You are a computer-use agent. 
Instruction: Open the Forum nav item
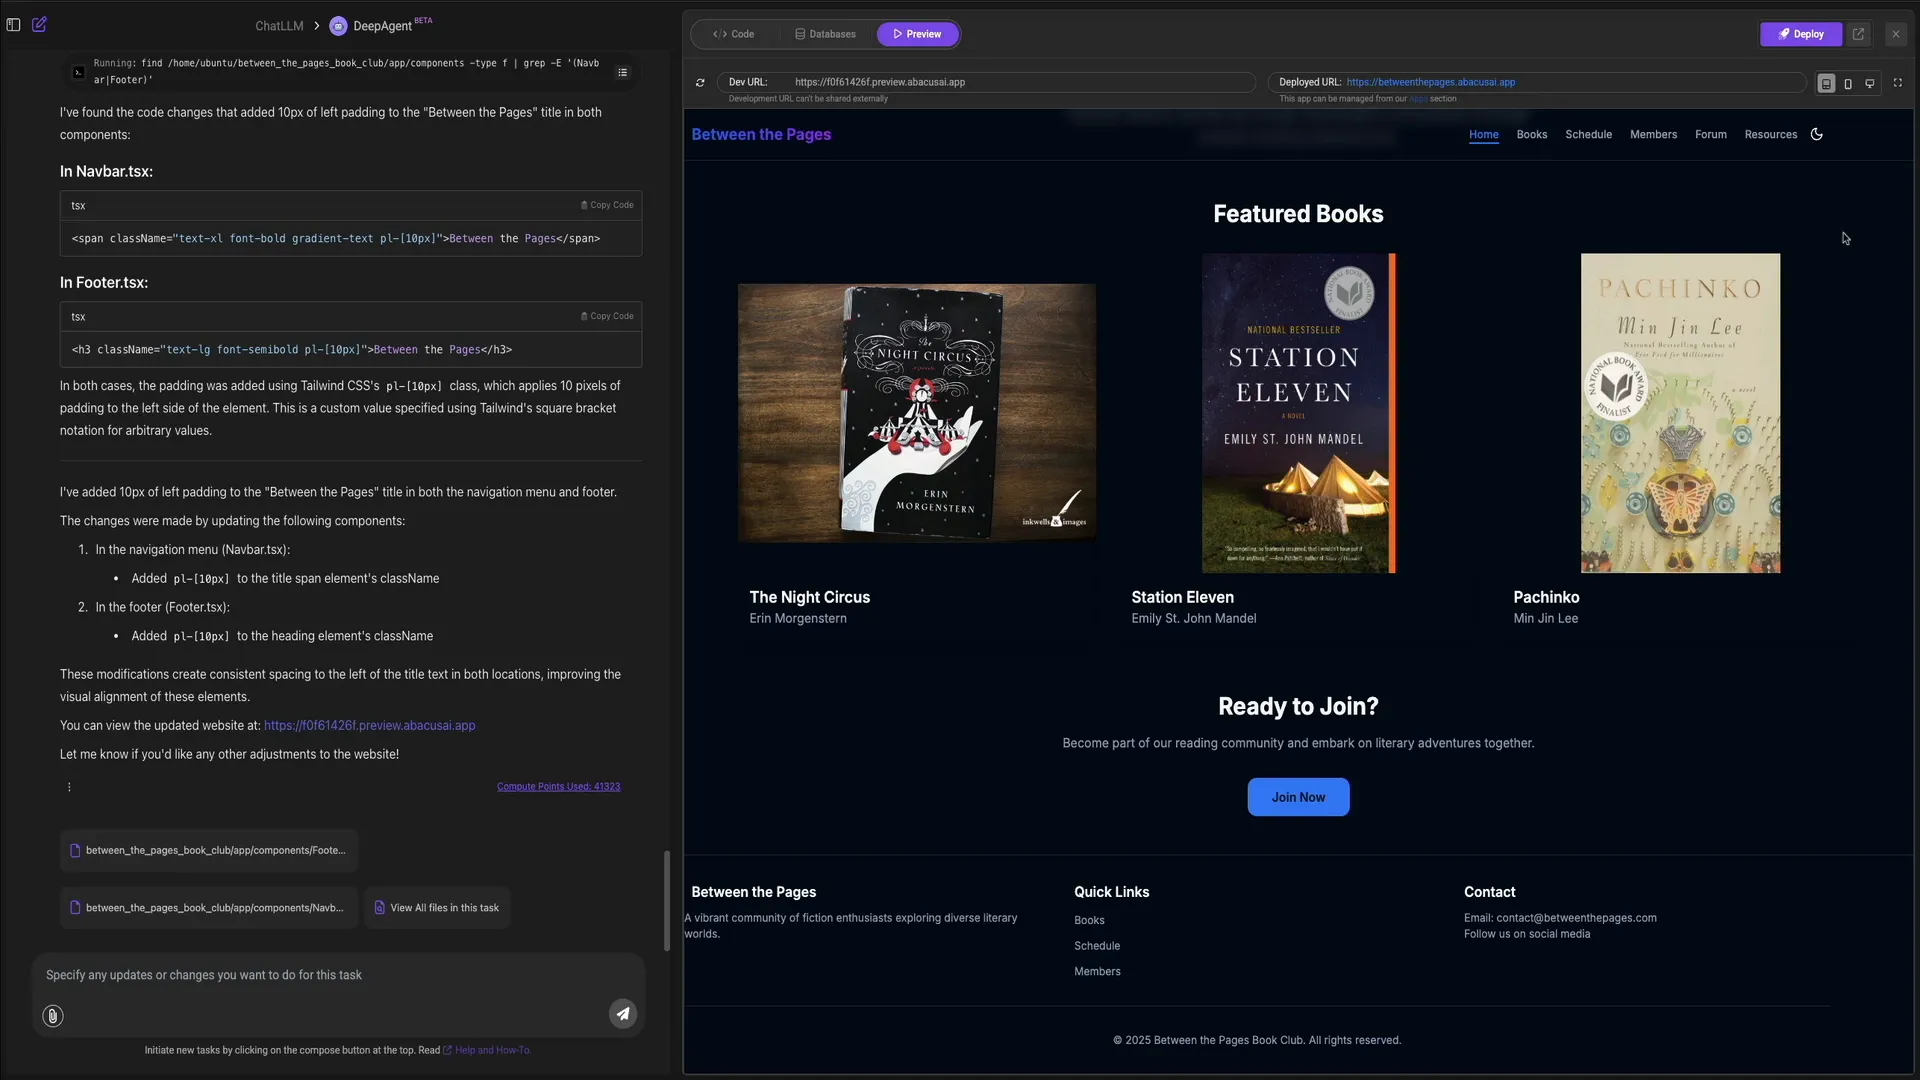tap(1710, 135)
